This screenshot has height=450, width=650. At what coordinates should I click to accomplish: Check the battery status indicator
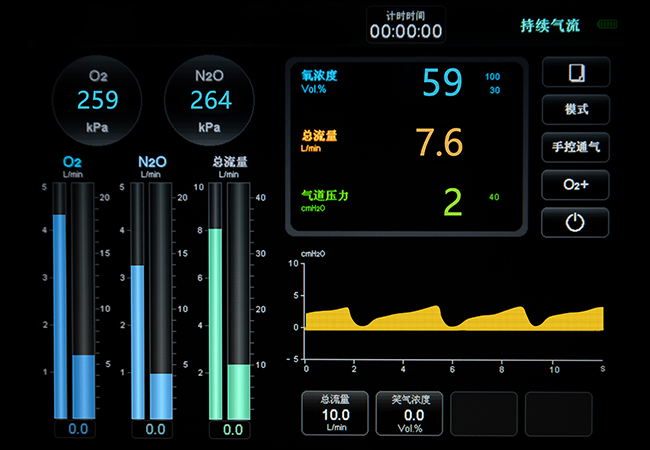[607, 24]
